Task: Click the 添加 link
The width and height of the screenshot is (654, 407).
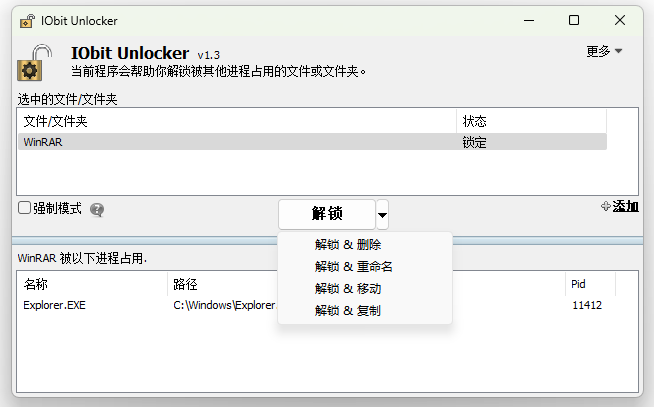Action: [625, 206]
